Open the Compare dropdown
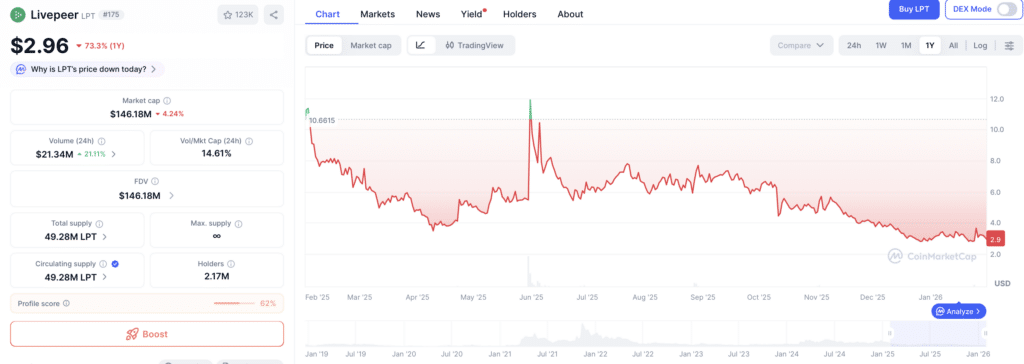This screenshot has width=1024, height=364. (802, 45)
